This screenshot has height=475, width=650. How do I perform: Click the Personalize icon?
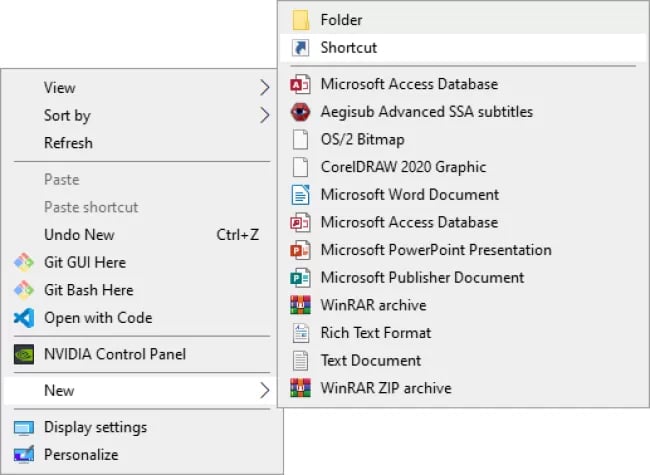[24, 455]
